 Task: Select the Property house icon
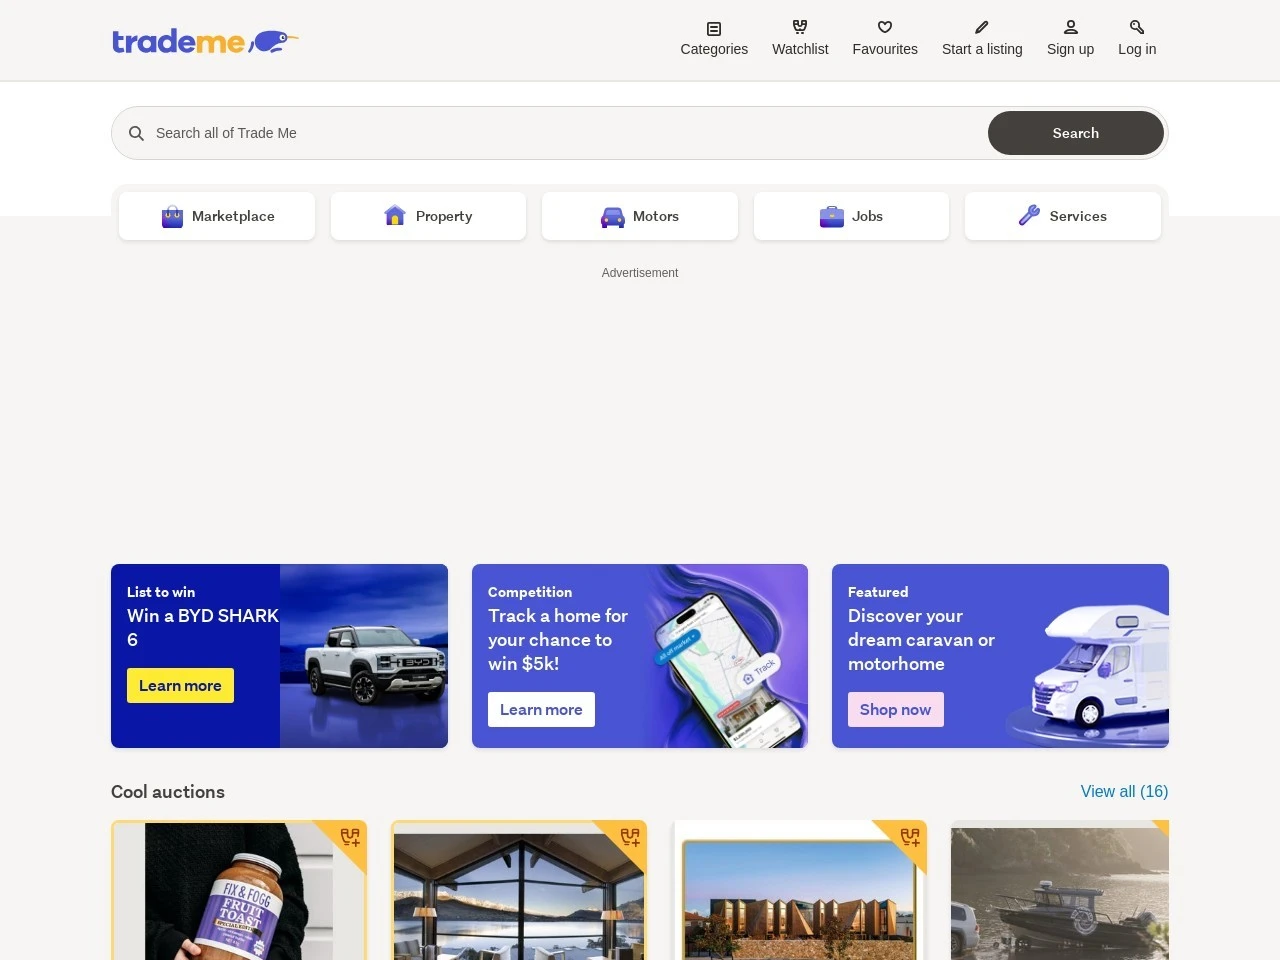395,216
